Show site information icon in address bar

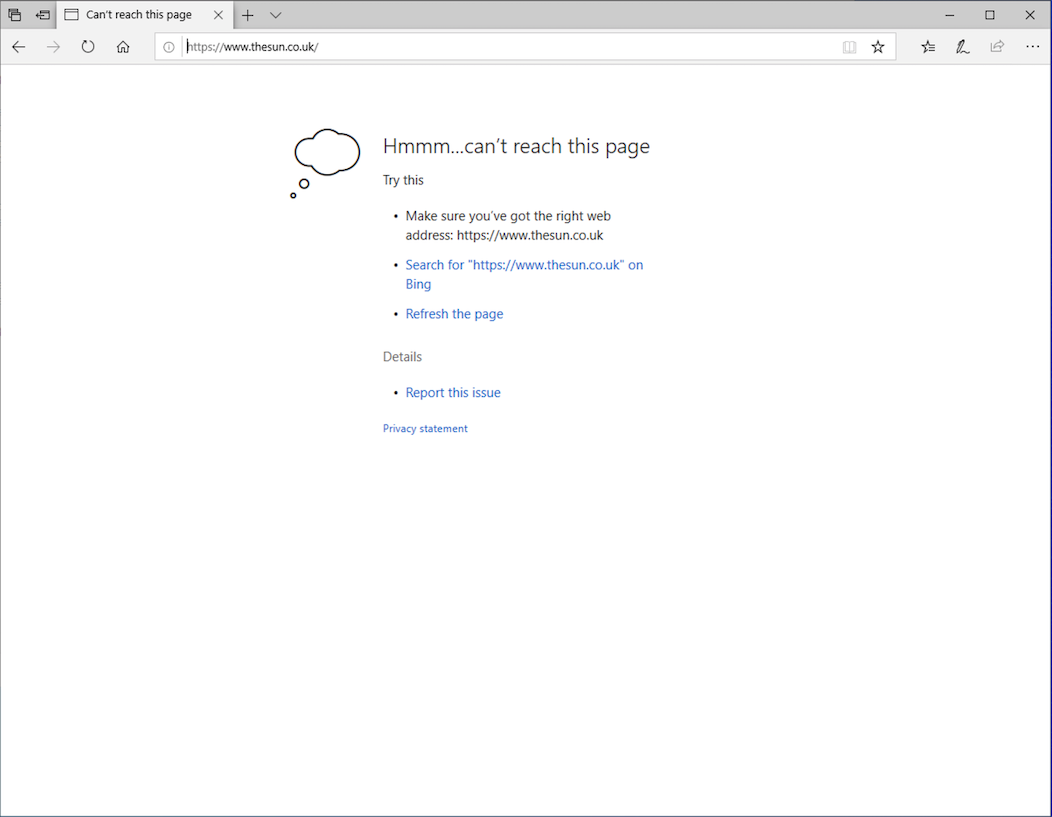tap(169, 47)
